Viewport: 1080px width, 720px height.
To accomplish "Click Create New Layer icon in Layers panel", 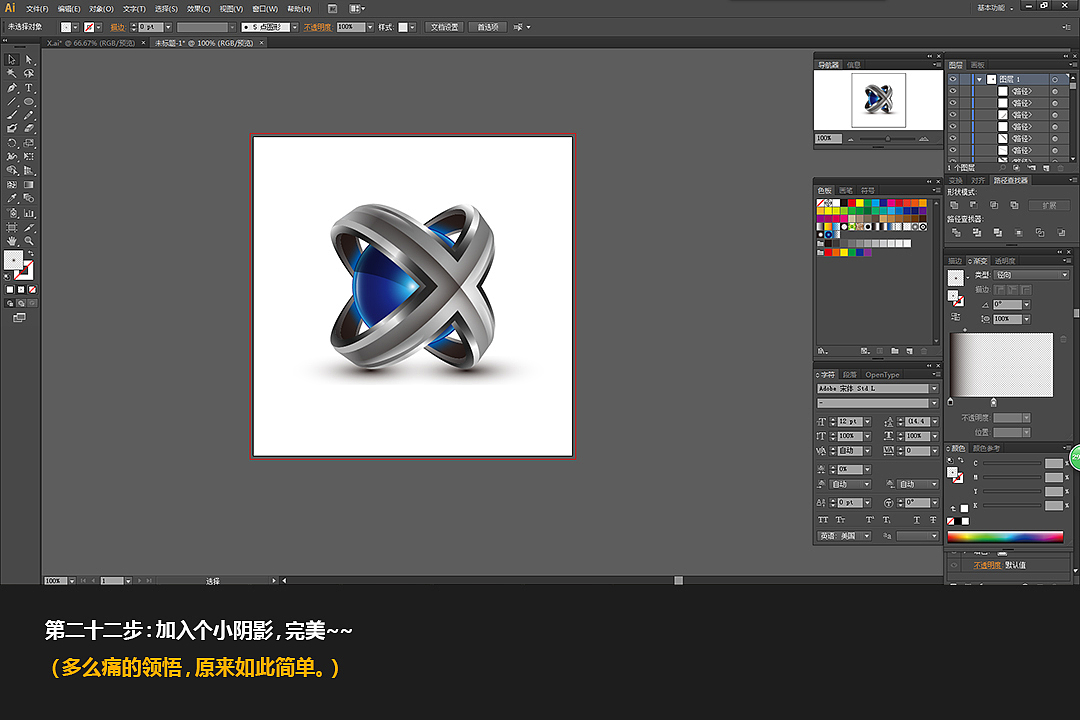I will pyautogui.click(x=1046, y=168).
